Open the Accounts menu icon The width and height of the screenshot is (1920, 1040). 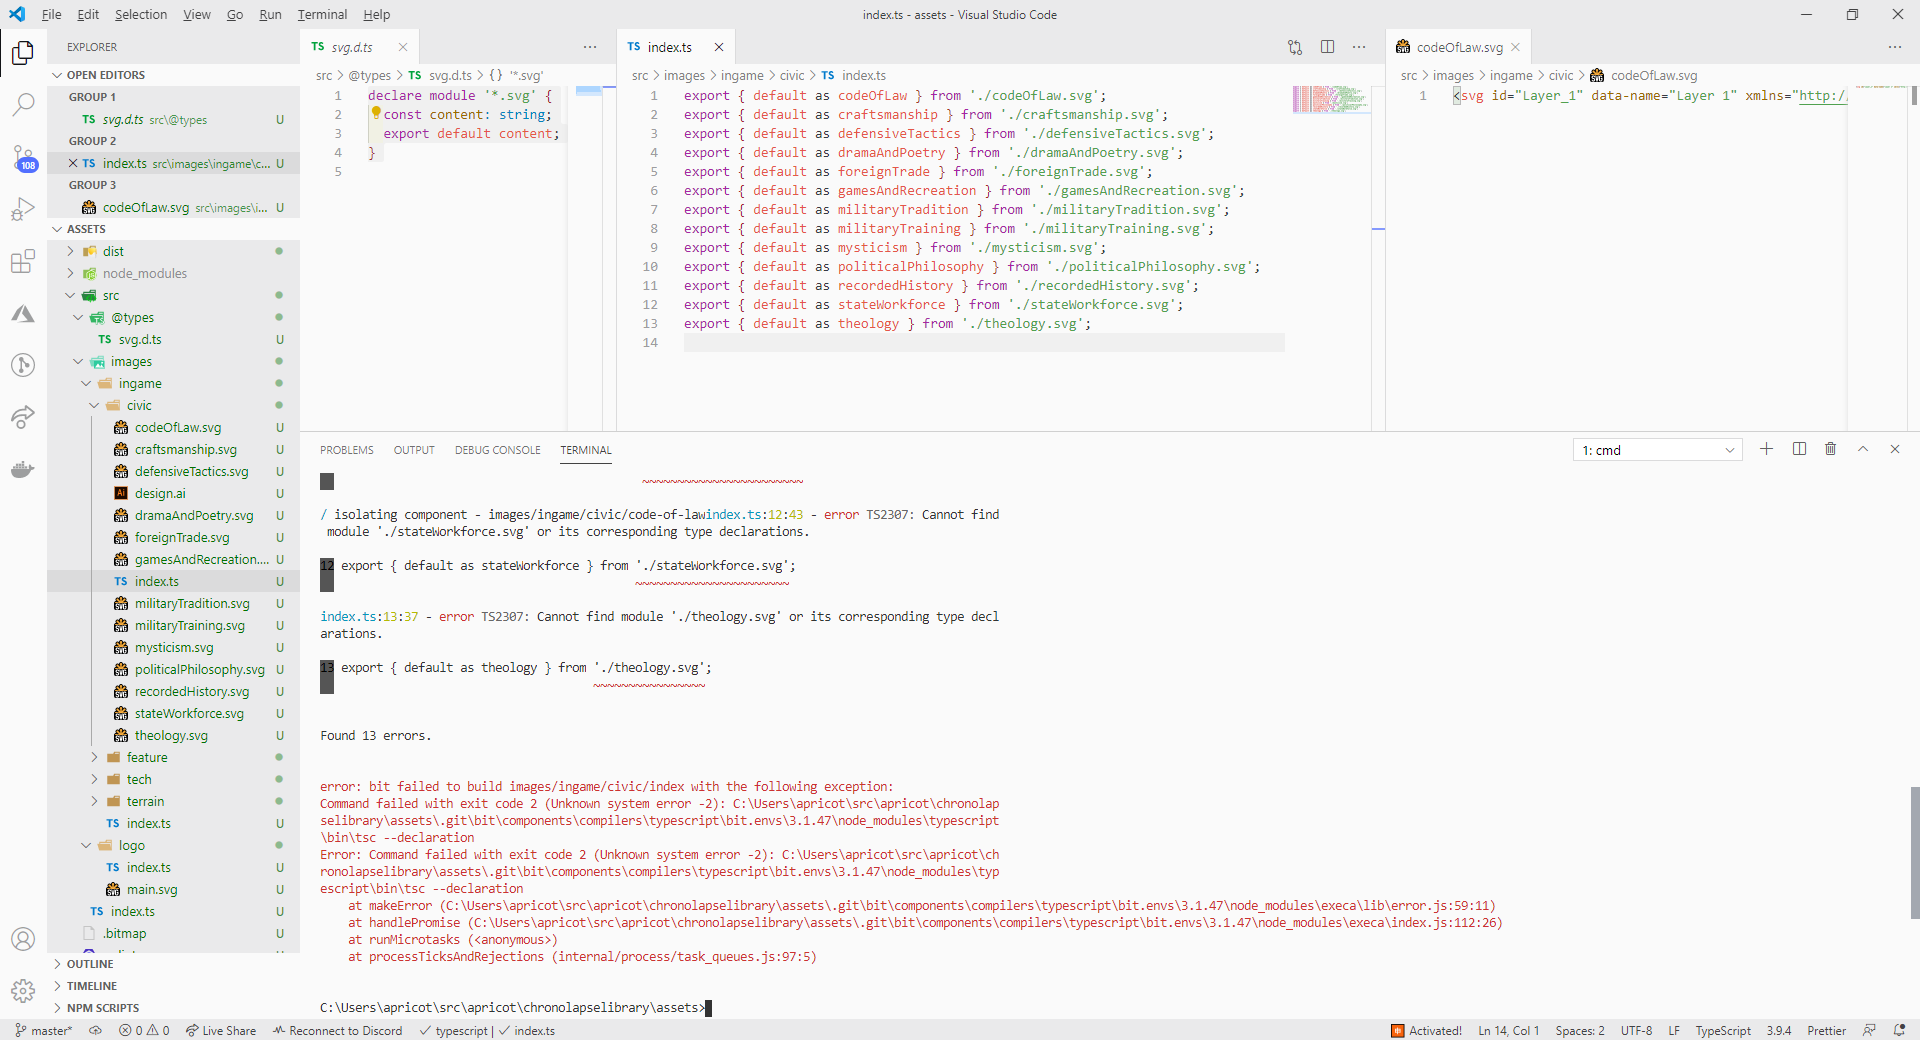(x=23, y=939)
